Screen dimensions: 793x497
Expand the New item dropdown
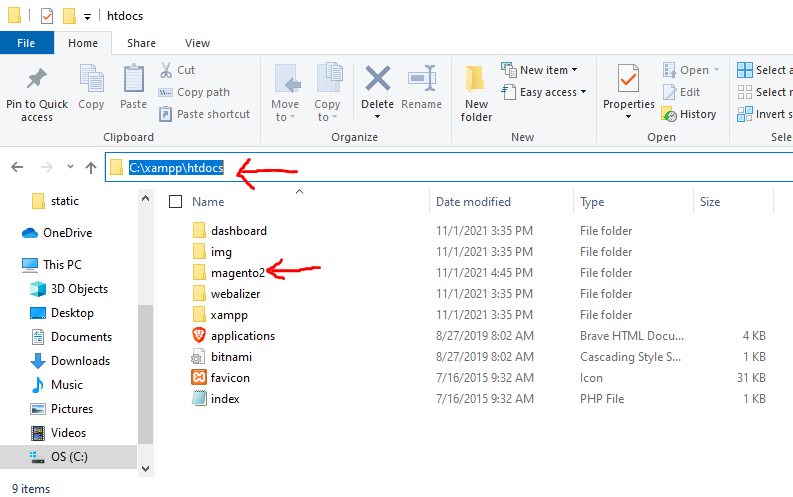pos(575,70)
